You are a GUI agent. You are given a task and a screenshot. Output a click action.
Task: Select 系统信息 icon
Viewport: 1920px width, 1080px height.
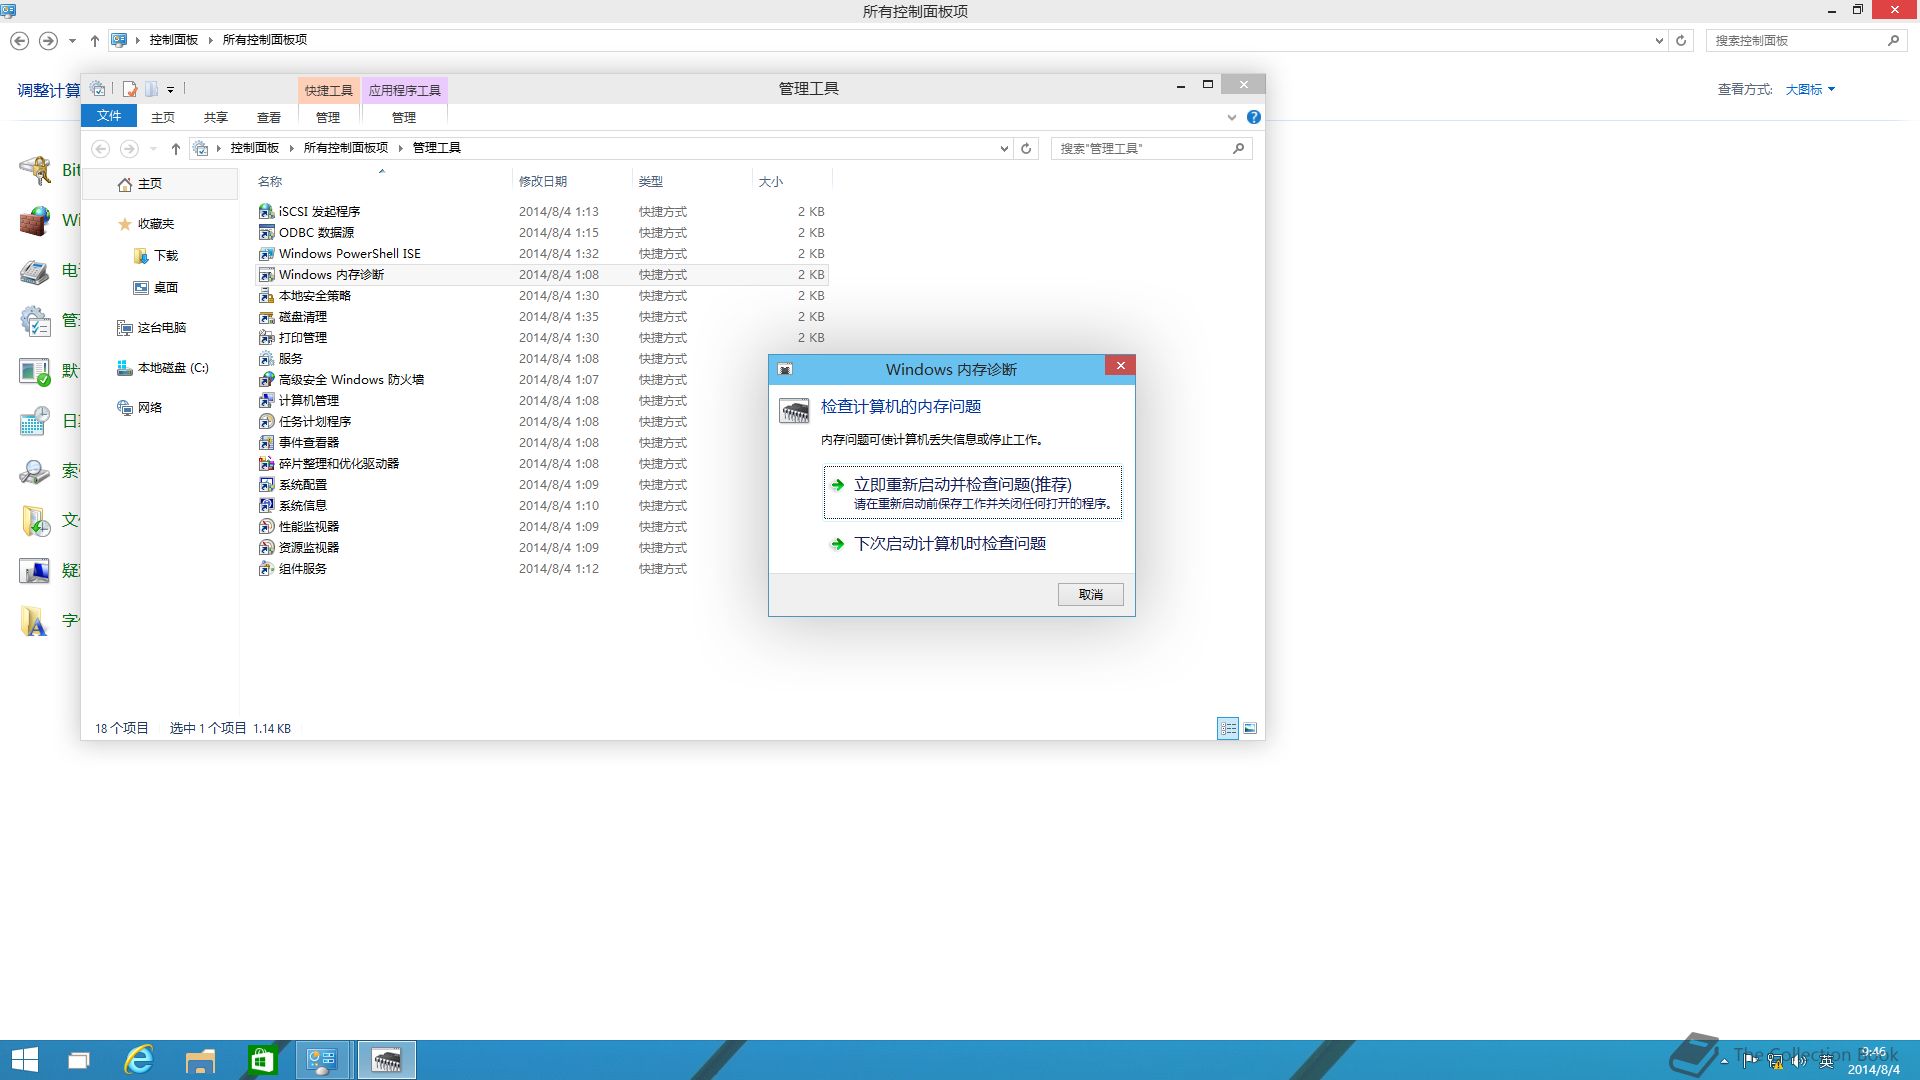click(266, 505)
